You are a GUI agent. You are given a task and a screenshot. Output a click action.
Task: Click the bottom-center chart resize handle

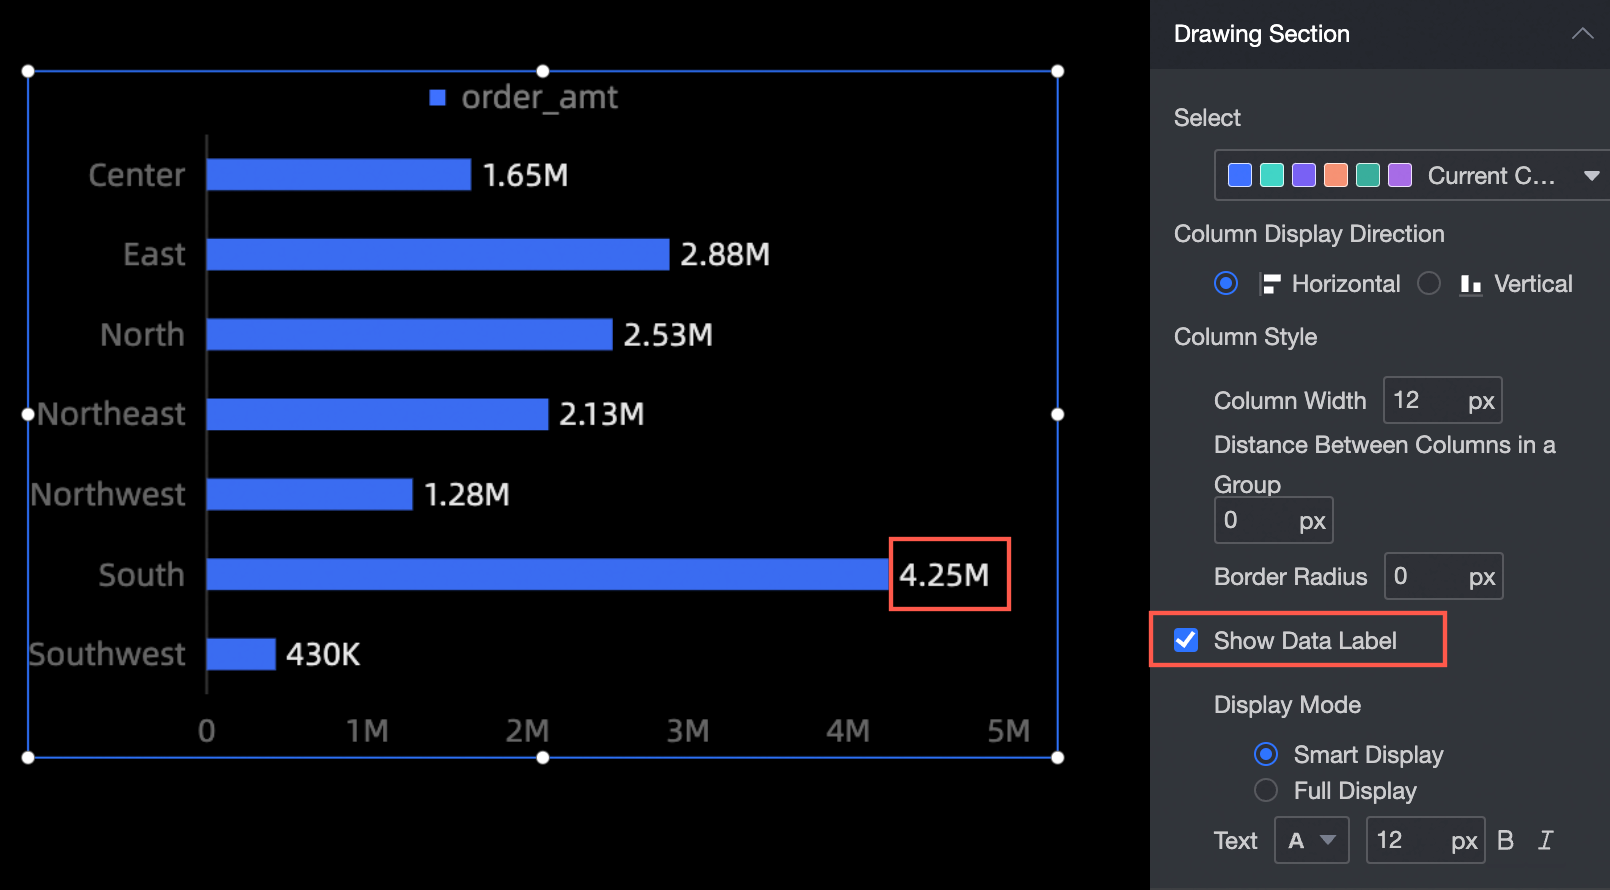pyautogui.click(x=543, y=758)
